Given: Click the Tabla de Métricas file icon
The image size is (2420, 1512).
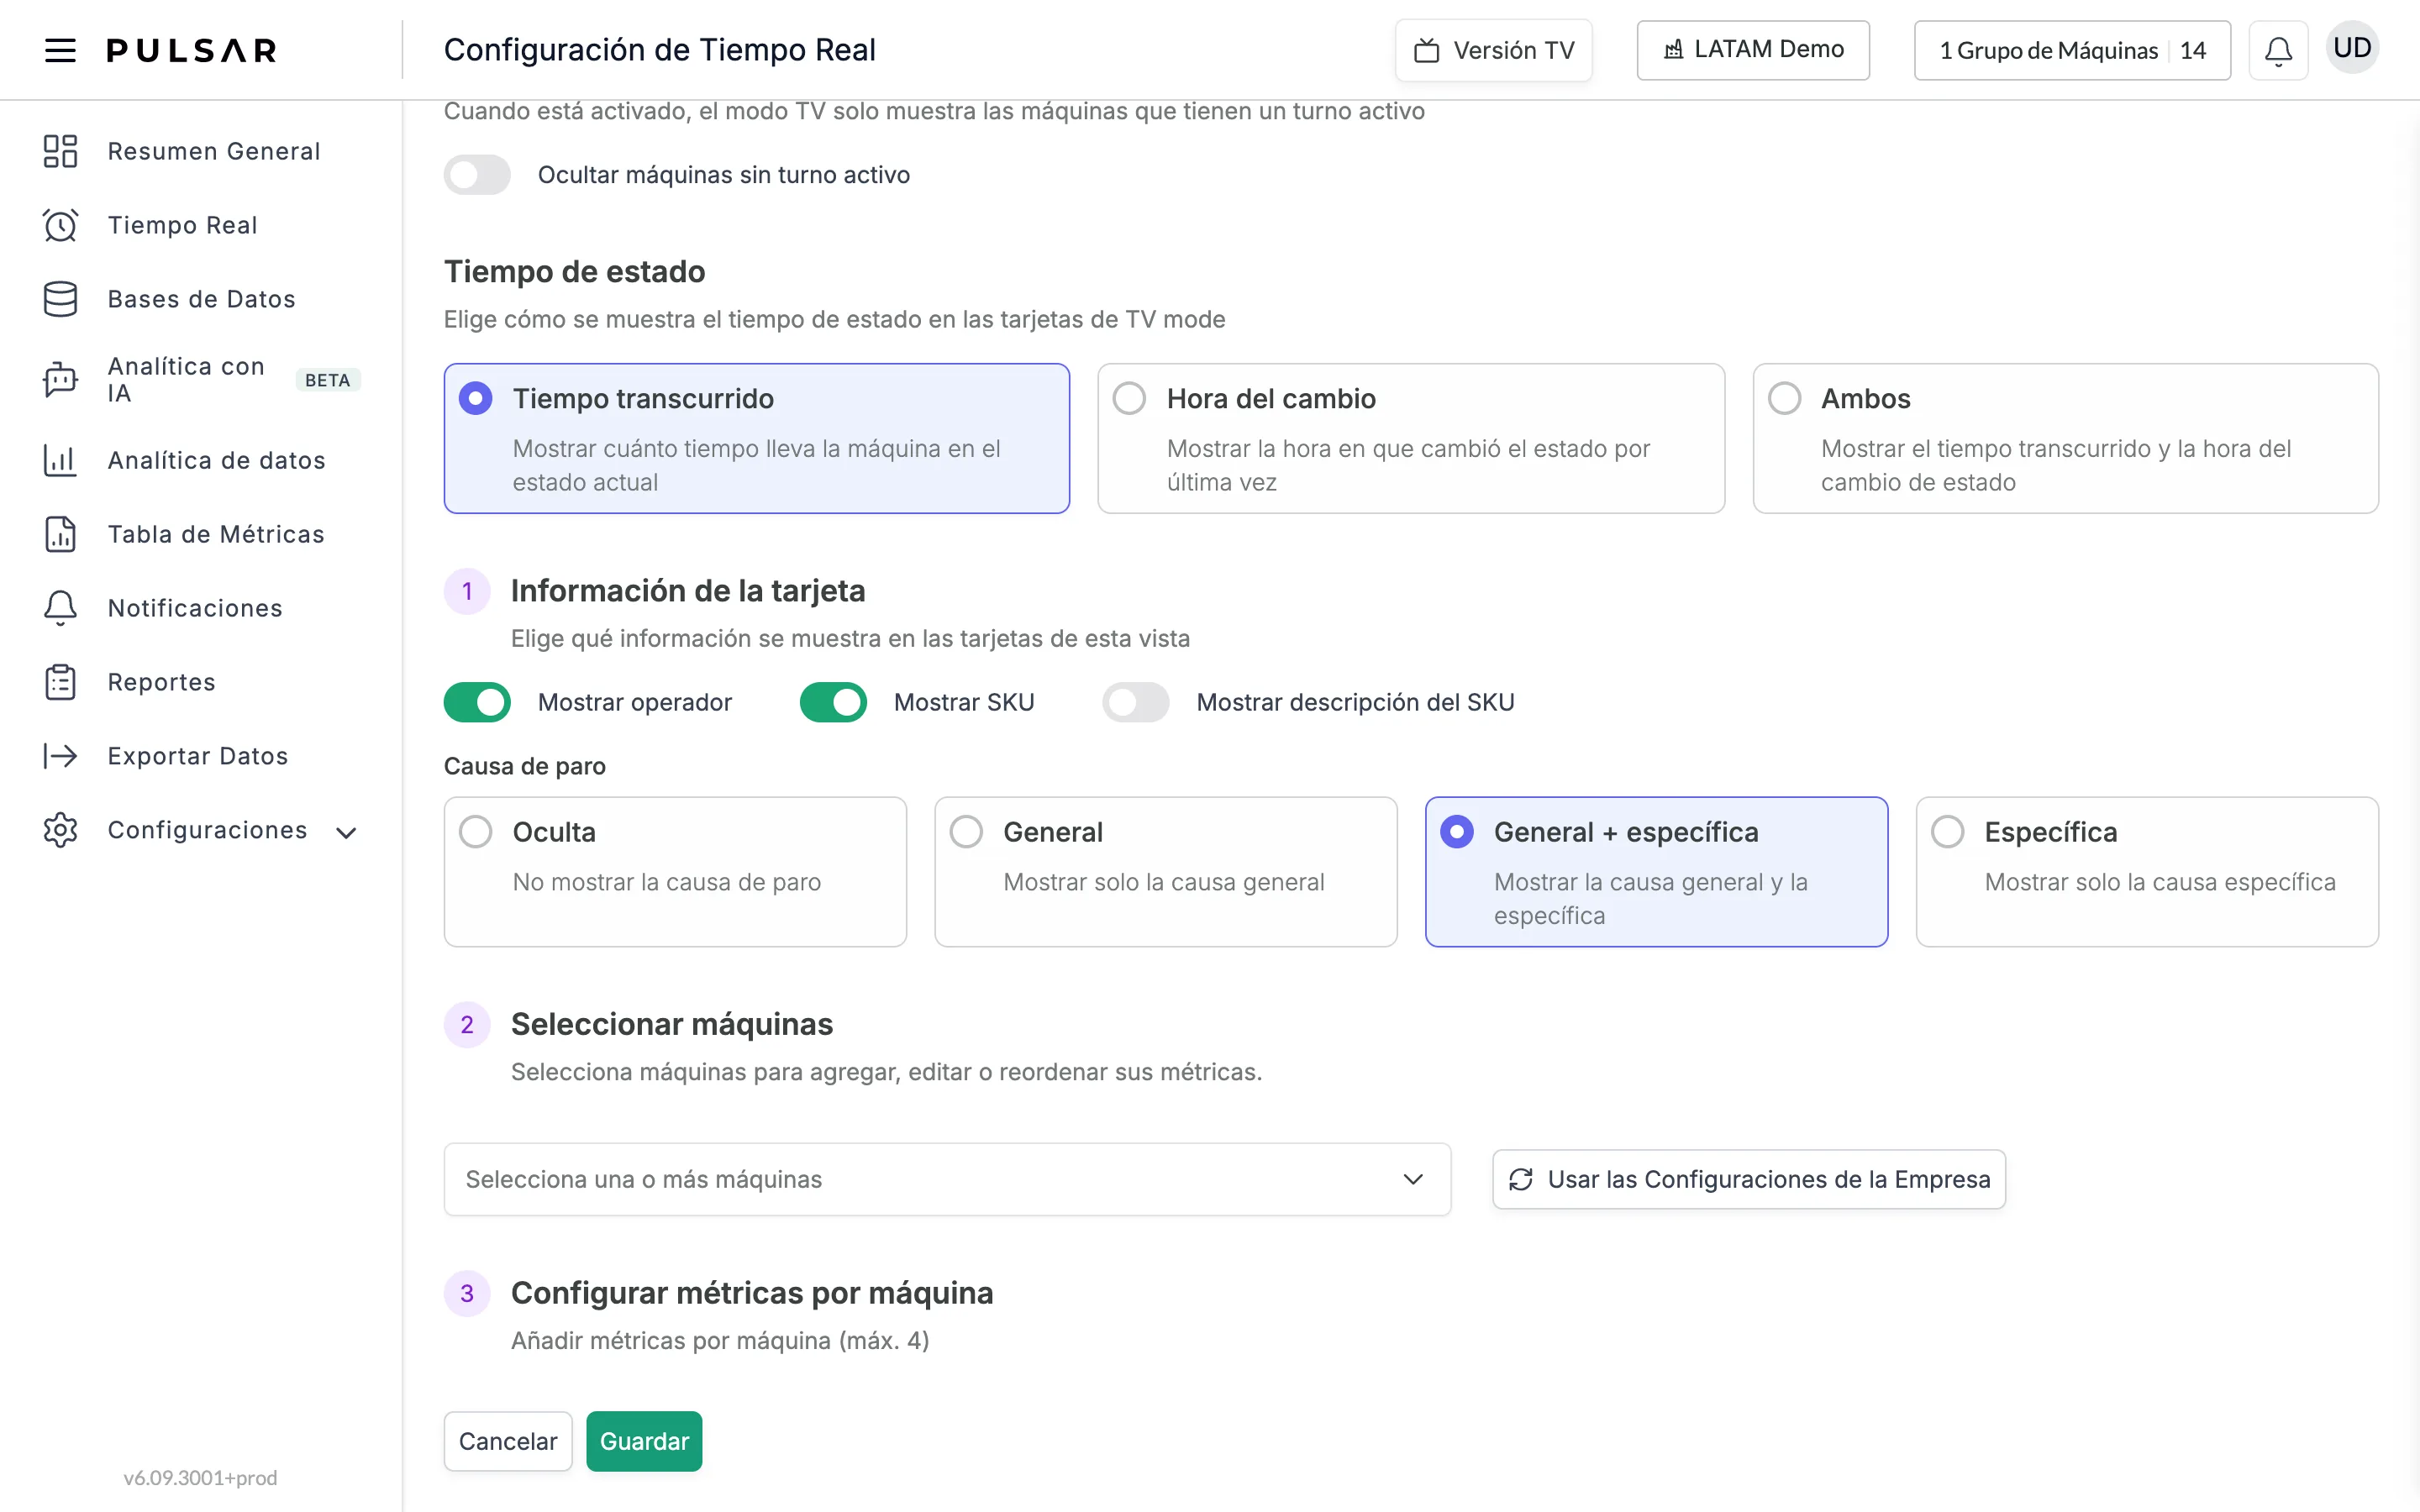Looking at the screenshot, I should tap(60, 534).
